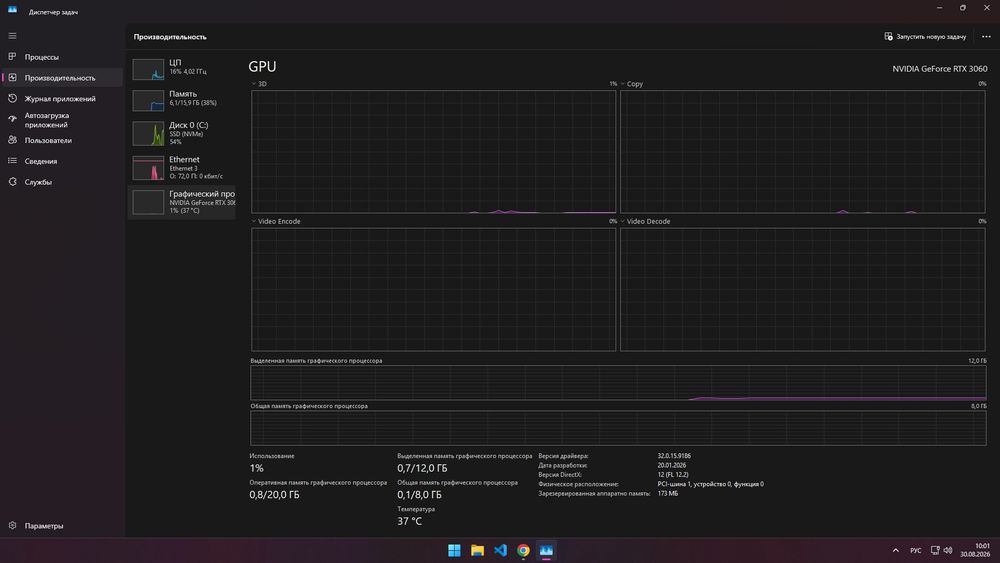The image size is (1000, 563).
Task: Click the РУС language indicator
Action: [916, 550]
